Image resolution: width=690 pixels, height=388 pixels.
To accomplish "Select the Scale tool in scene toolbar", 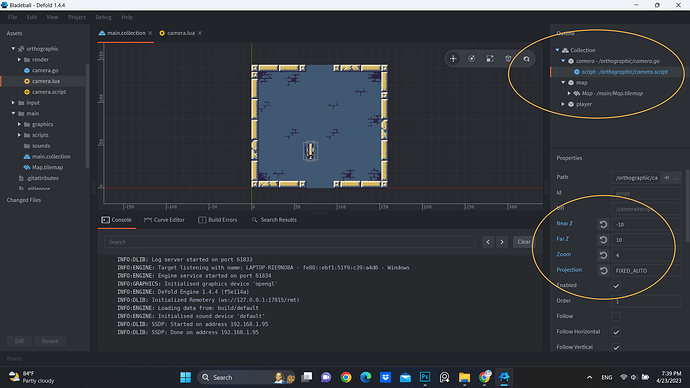I will point(490,59).
